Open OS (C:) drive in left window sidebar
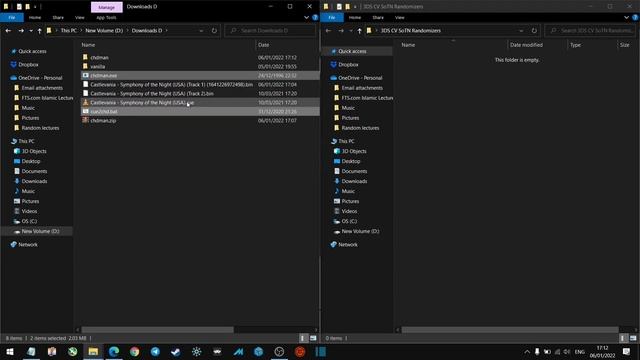 (29, 221)
